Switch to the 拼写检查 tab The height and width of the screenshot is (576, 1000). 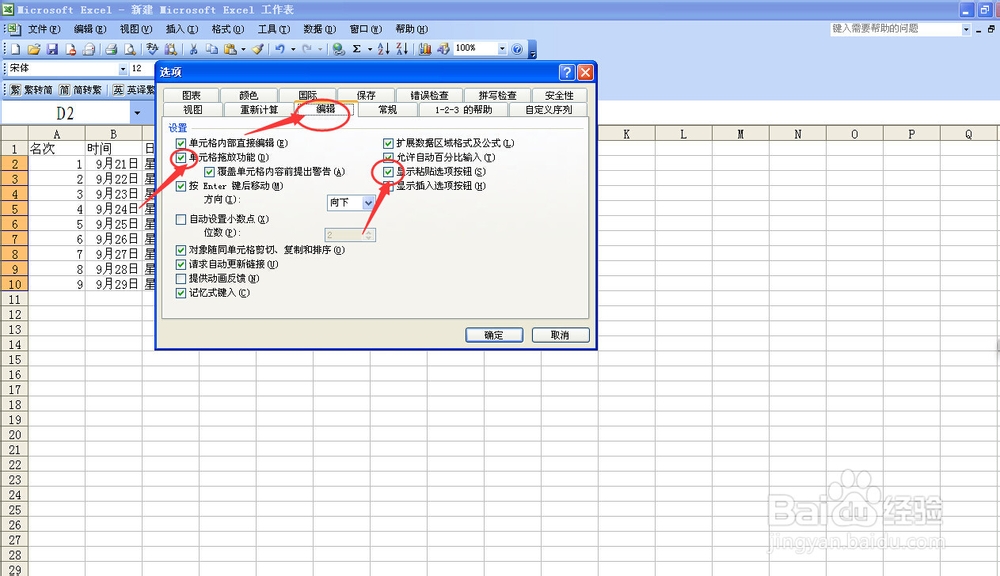coord(497,96)
